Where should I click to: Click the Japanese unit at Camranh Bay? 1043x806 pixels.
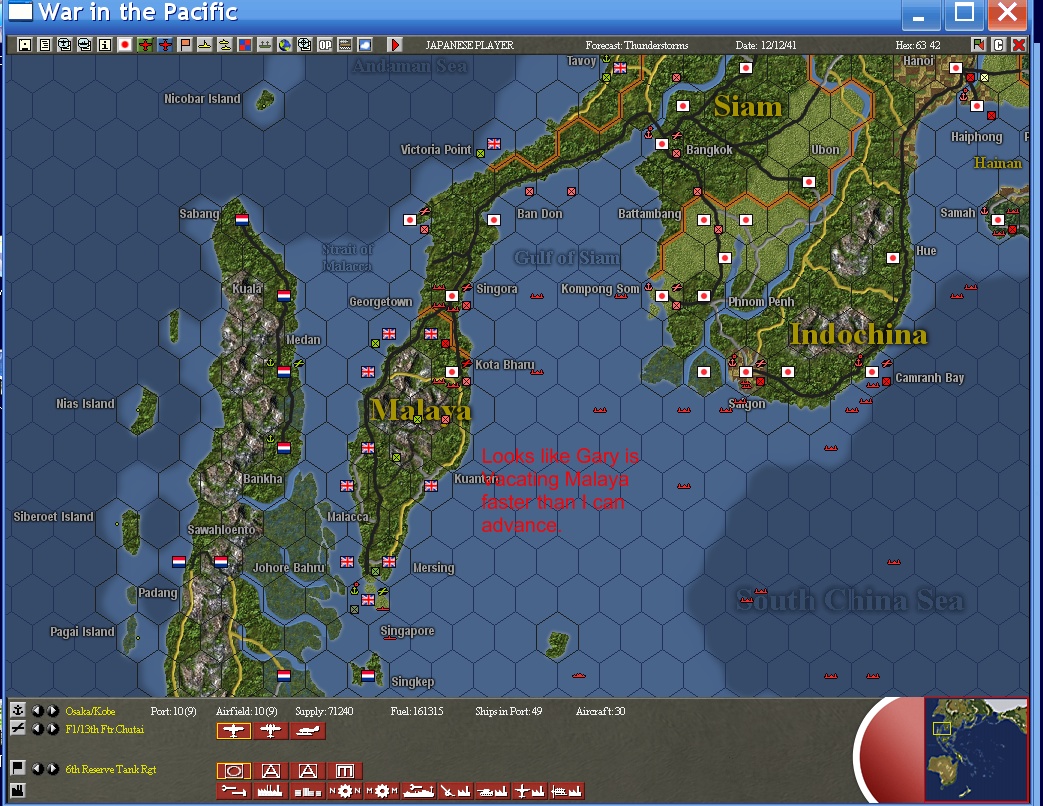[872, 372]
